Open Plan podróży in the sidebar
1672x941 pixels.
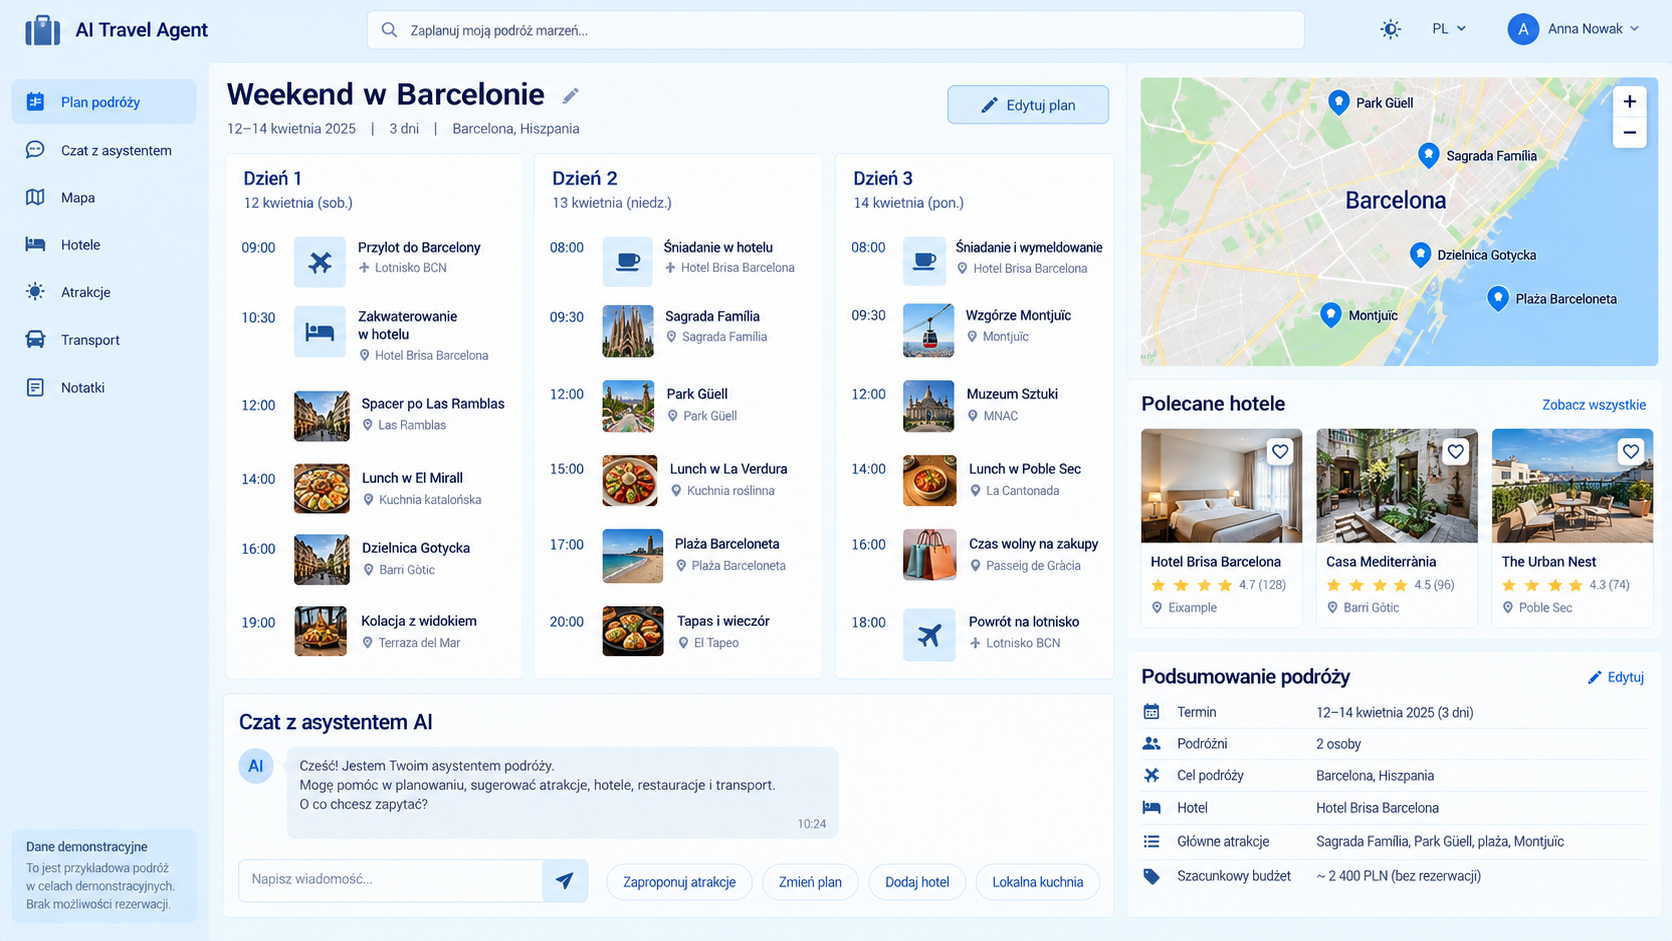coord(104,102)
